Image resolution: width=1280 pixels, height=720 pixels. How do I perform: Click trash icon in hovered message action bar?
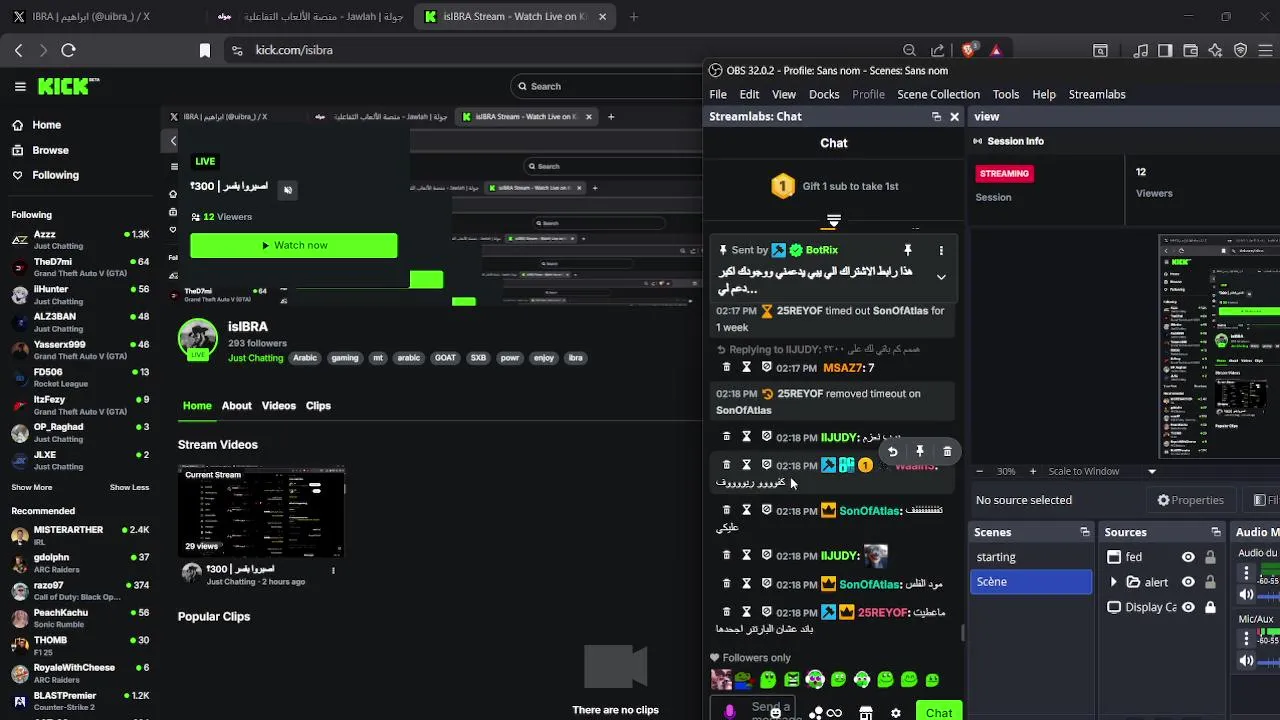(x=947, y=451)
